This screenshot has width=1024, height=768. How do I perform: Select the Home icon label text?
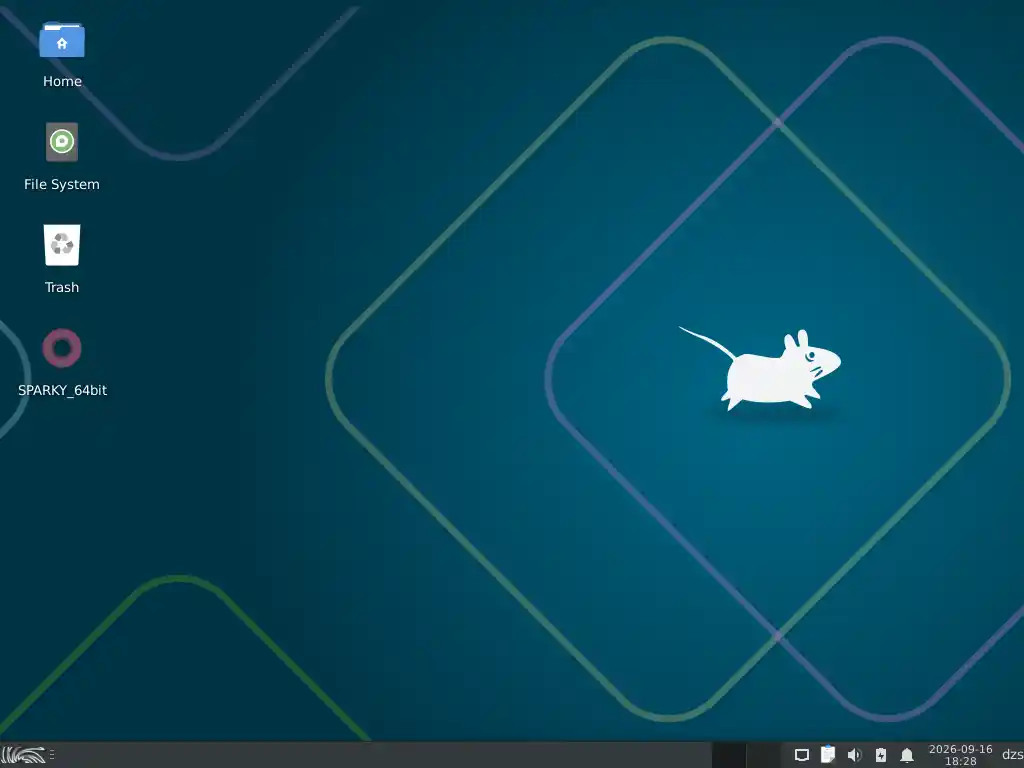tap(62, 82)
